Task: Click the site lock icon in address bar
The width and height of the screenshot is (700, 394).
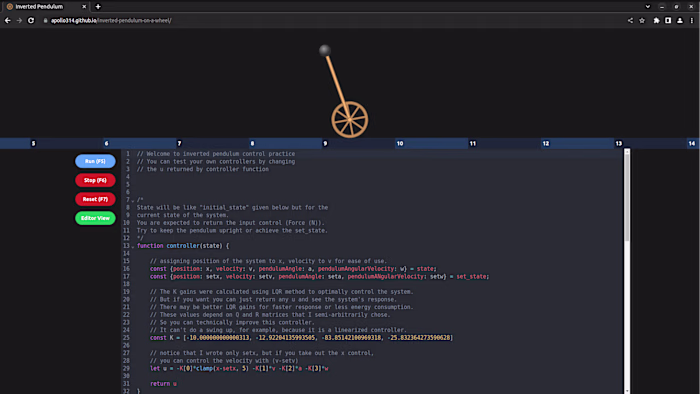Action: pos(46,21)
